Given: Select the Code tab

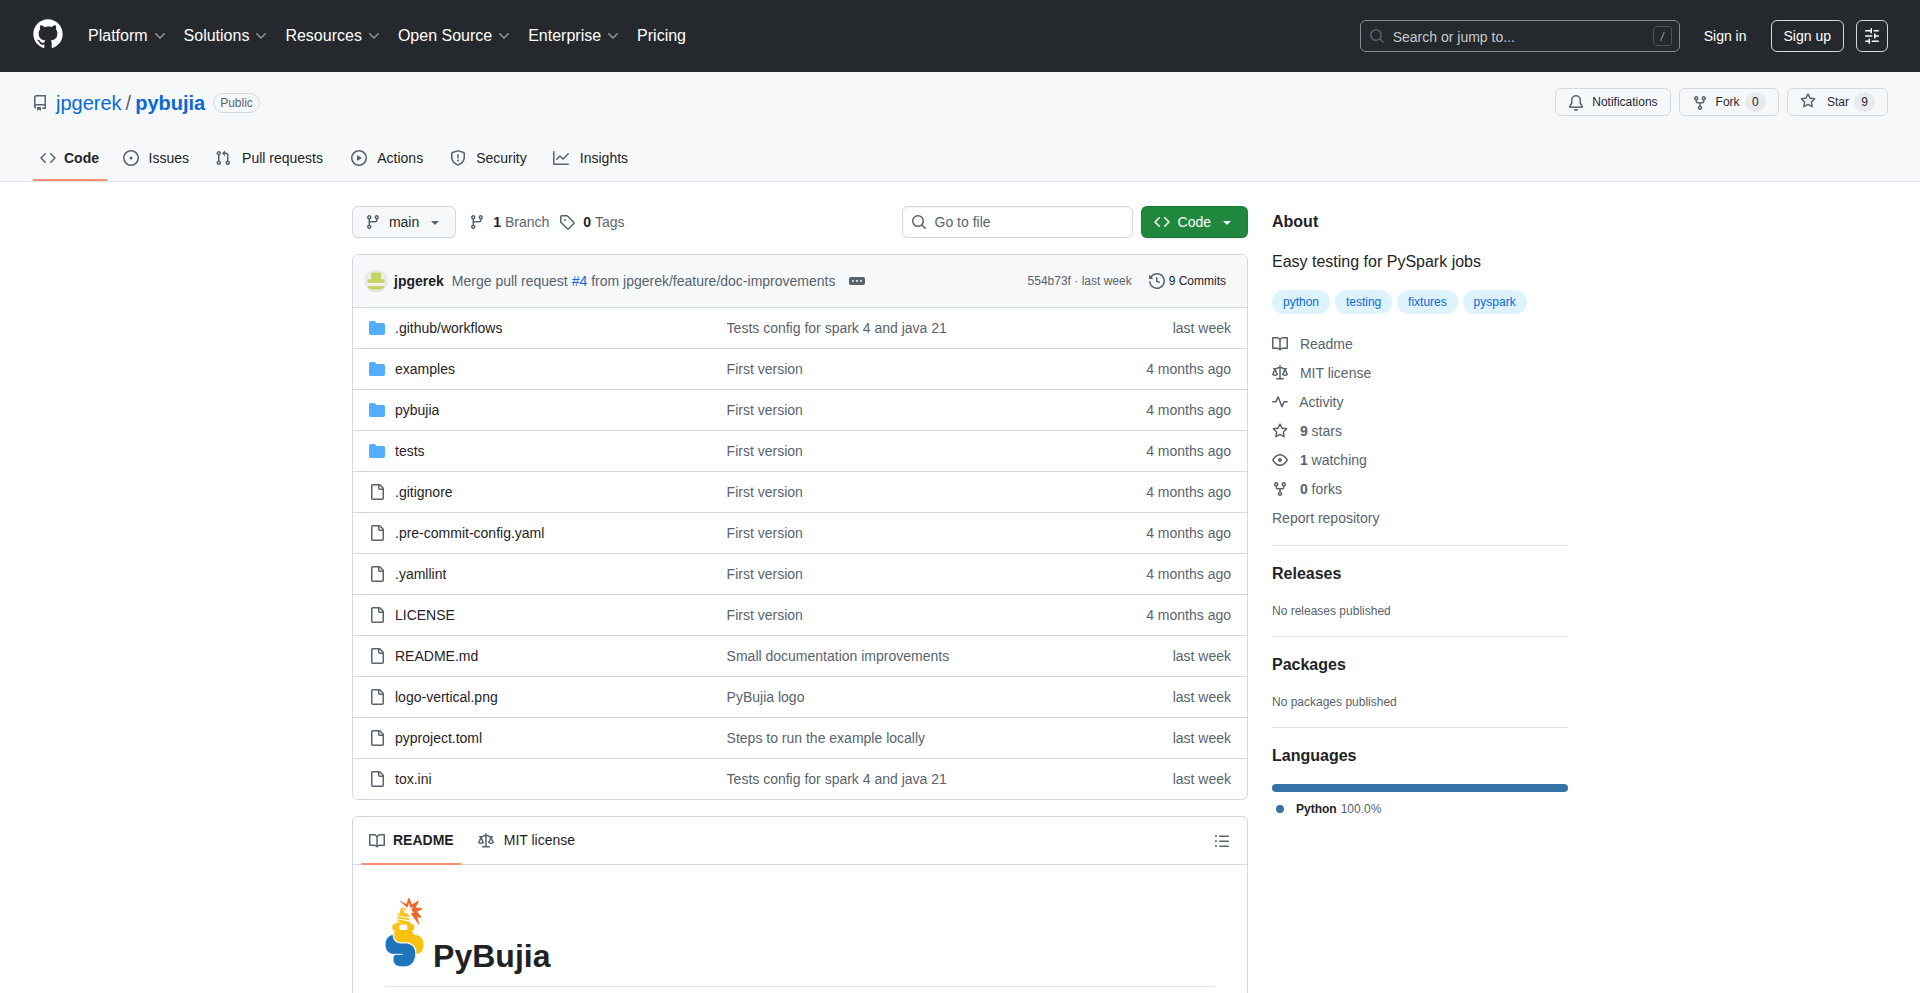Looking at the screenshot, I should point(69,158).
